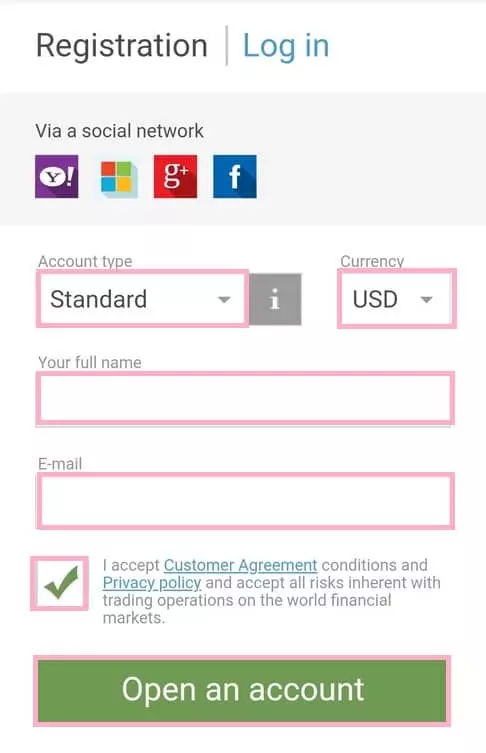This screenshot has height=753, width=486.
Task: Click the Account type label
Action: (x=85, y=261)
